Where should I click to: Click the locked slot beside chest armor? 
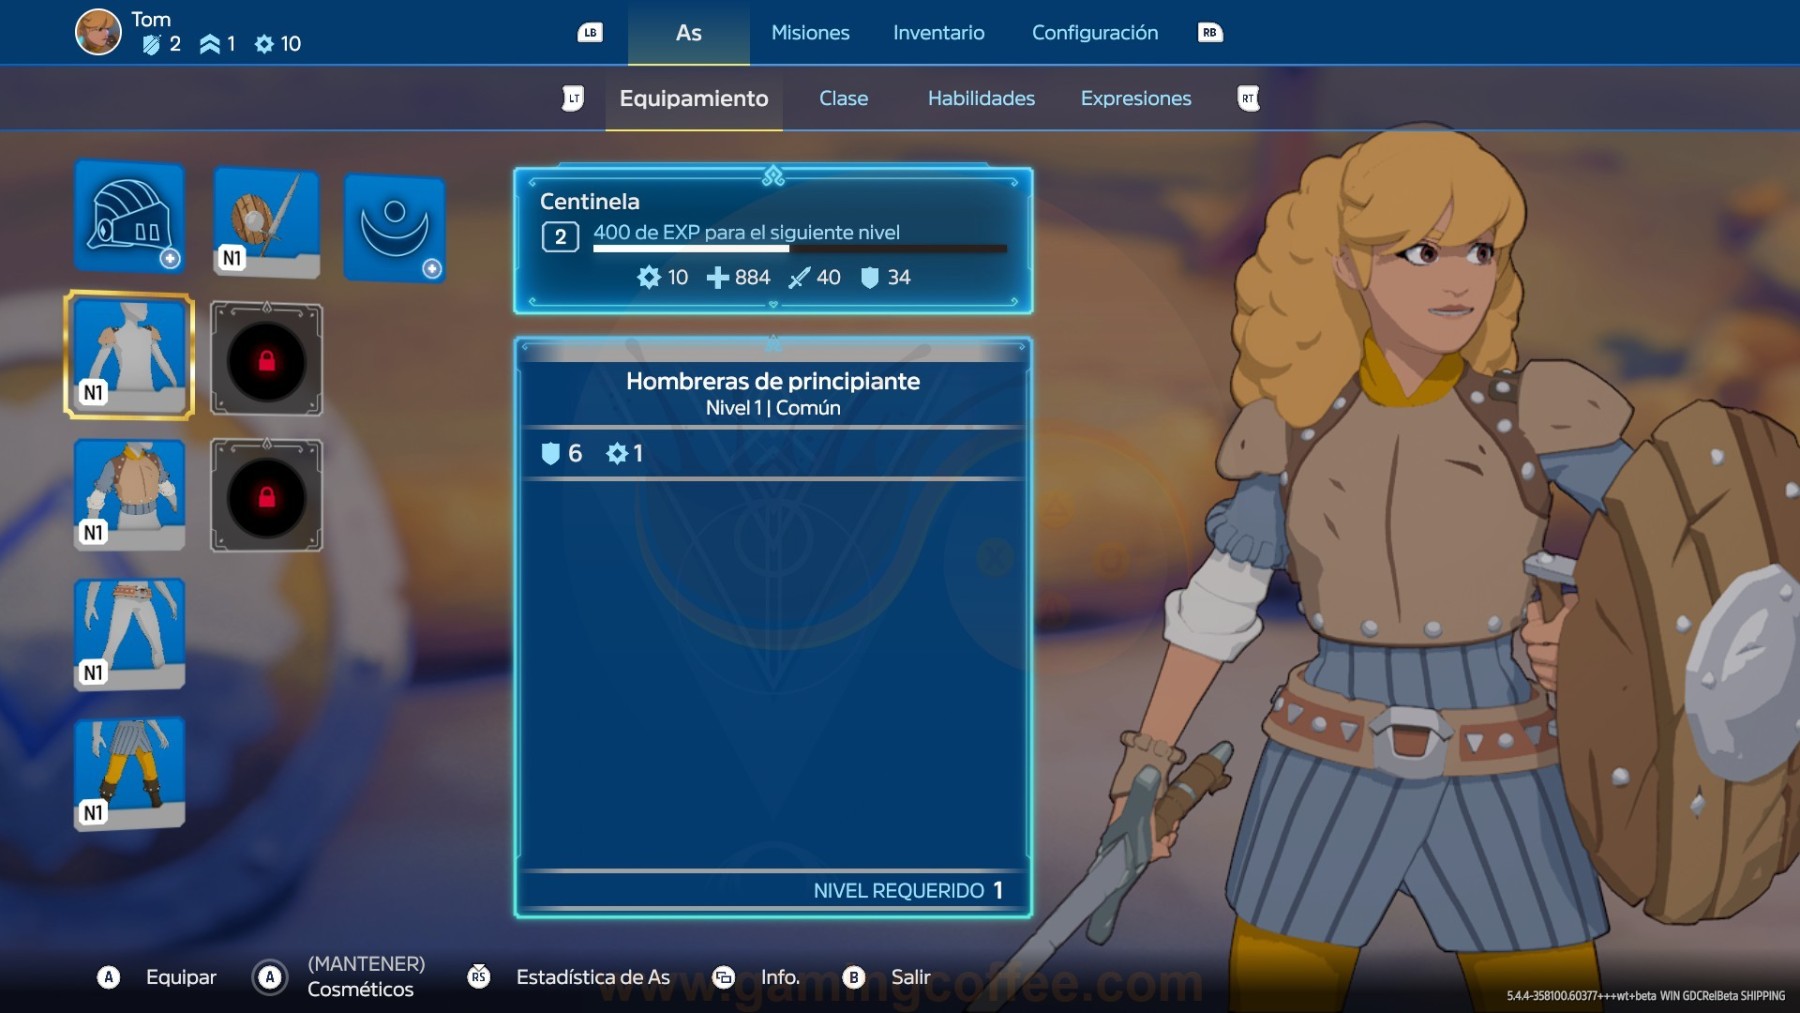pyautogui.click(x=266, y=495)
